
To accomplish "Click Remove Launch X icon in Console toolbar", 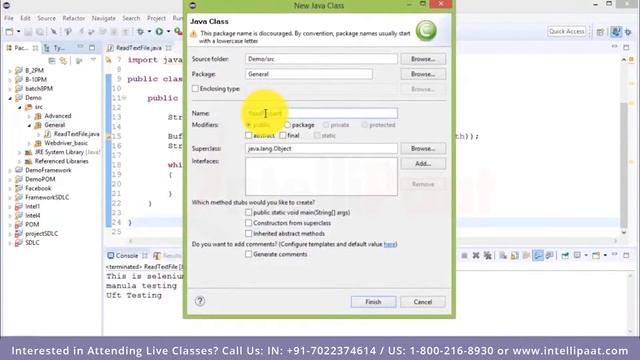I will tap(476, 256).
